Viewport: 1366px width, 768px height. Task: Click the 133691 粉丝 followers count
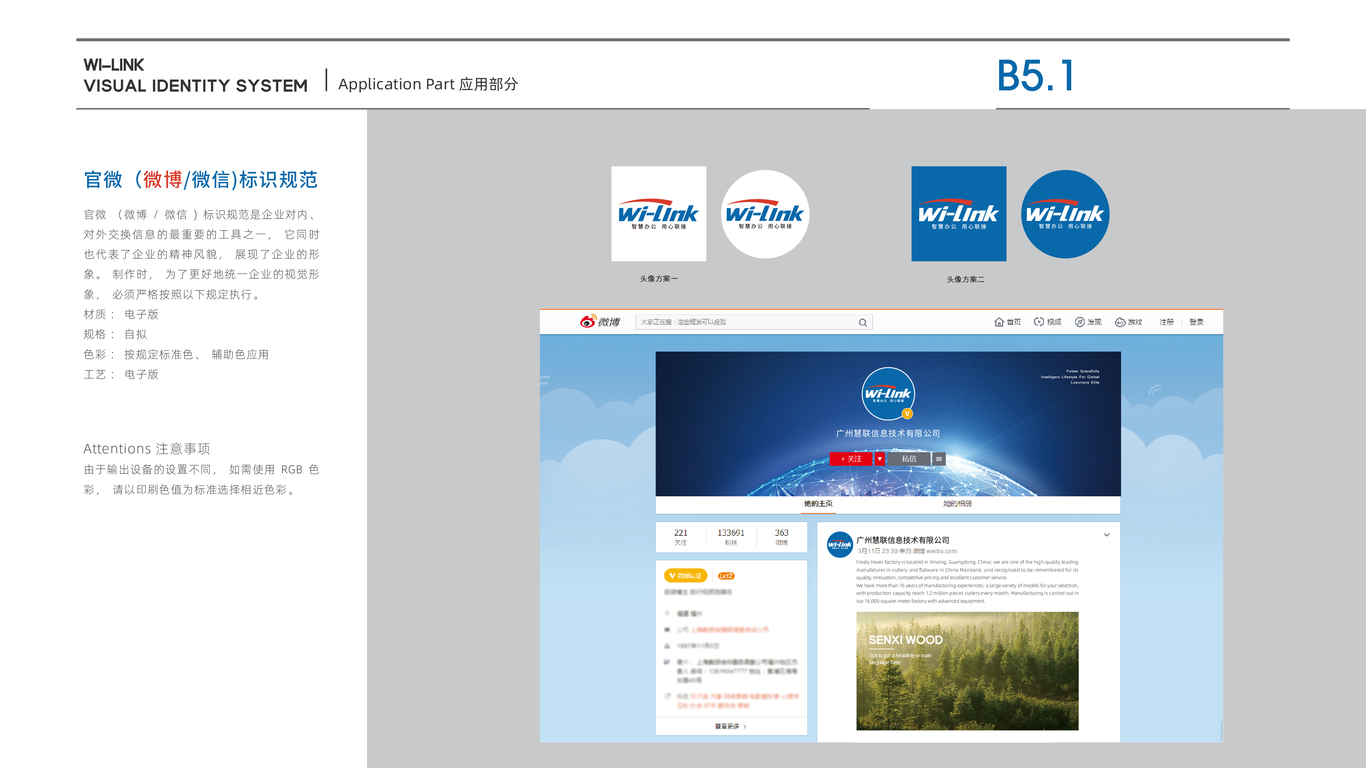click(731, 537)
